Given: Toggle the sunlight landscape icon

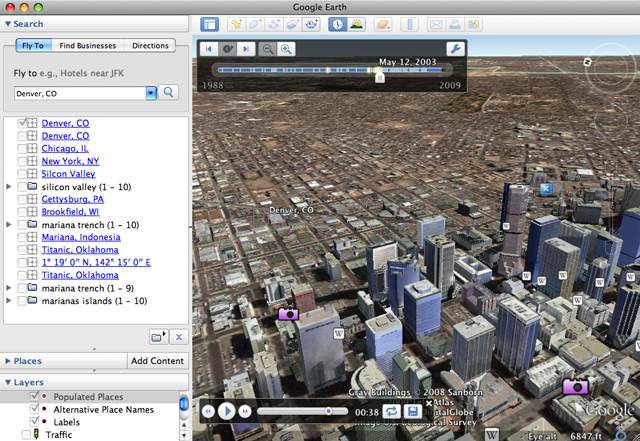Looking at the screenshot, I should pyautogui.click(x=357, y=24).
